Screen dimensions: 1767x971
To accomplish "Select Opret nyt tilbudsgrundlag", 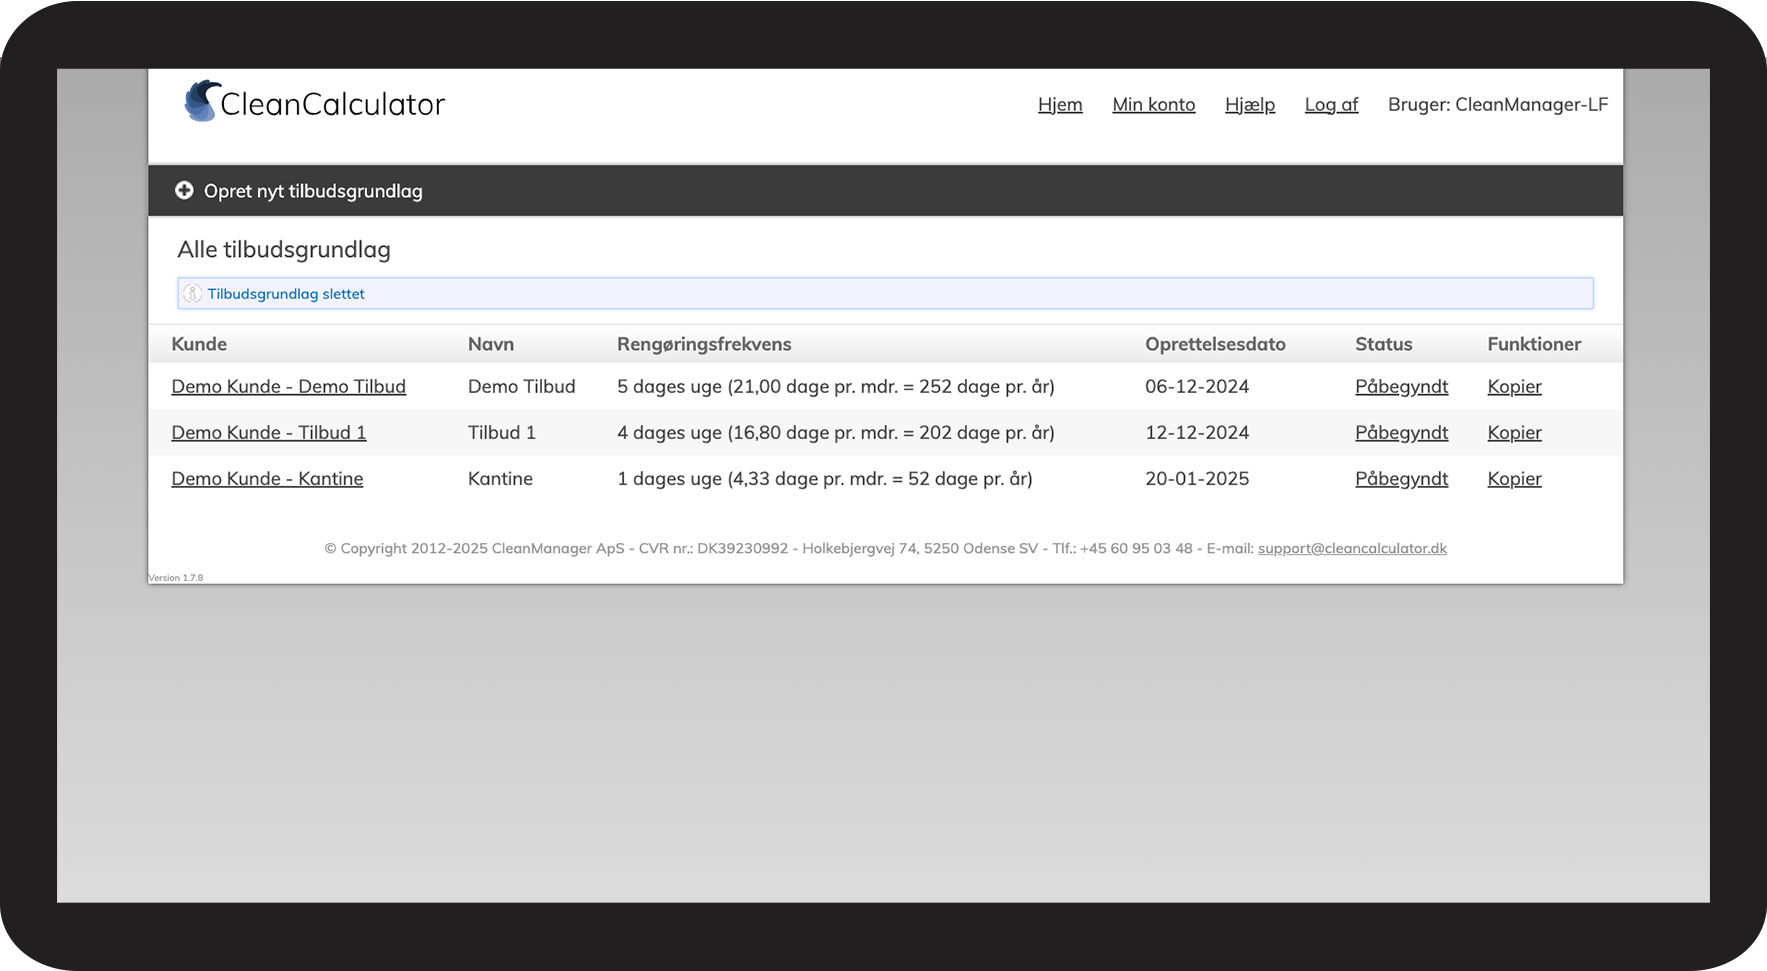I will tap(313, 191).
